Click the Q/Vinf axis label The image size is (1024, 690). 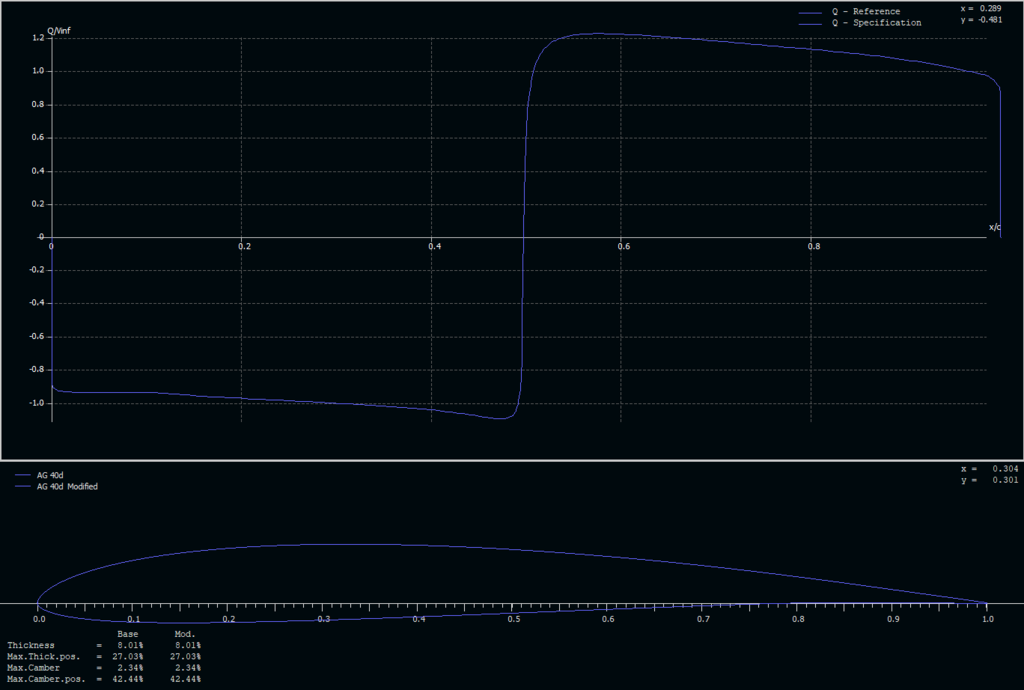tap(57, 28)
